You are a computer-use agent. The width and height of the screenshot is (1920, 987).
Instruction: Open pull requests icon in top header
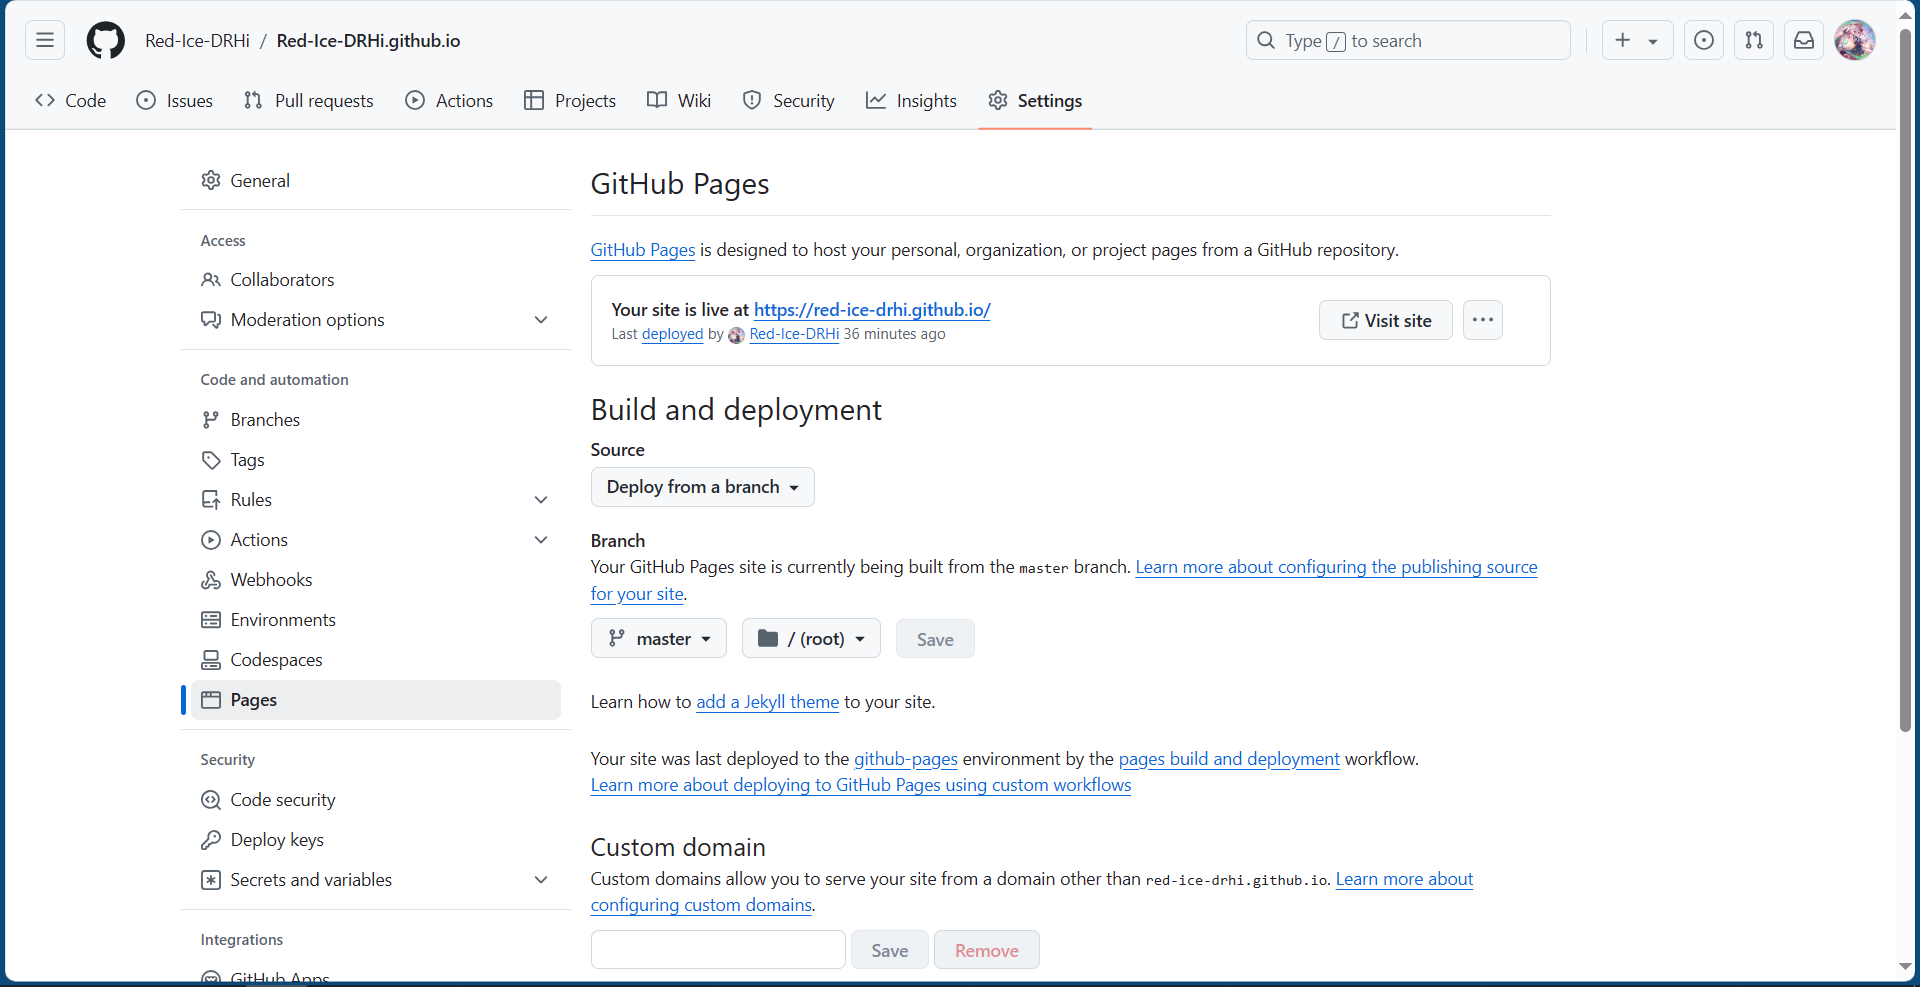(x=1753, y=41)
